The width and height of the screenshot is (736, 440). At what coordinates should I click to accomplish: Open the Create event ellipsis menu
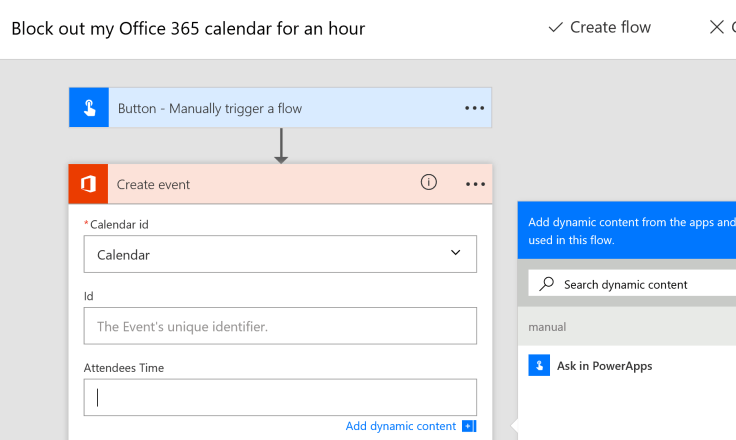click(x=475, y=184)
